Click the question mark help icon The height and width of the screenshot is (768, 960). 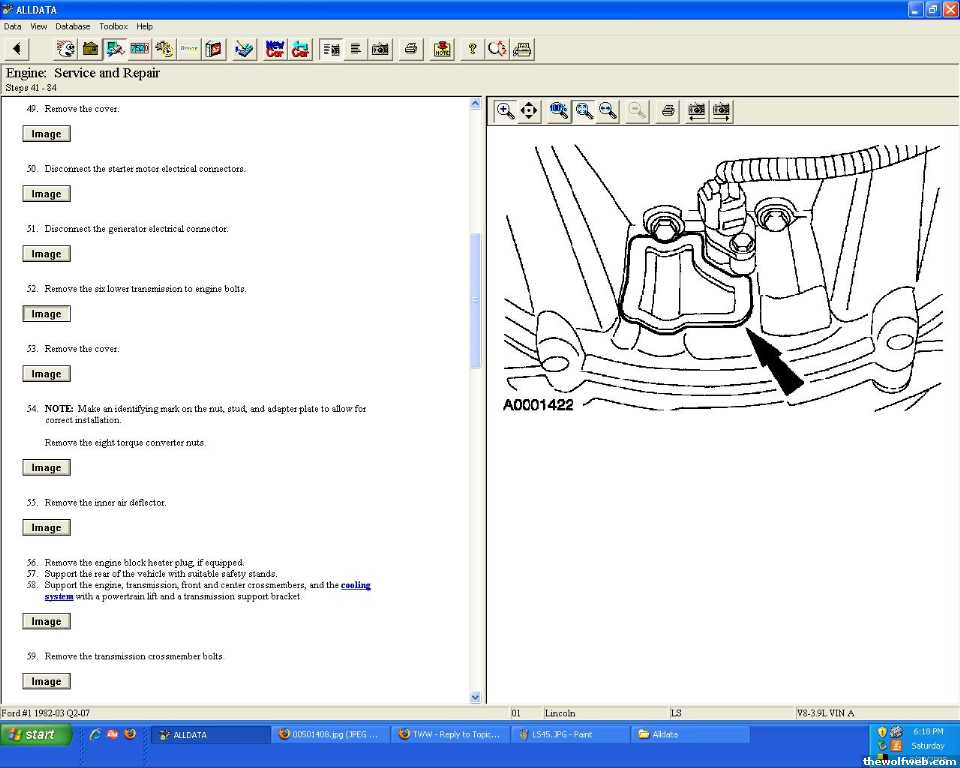472,48
